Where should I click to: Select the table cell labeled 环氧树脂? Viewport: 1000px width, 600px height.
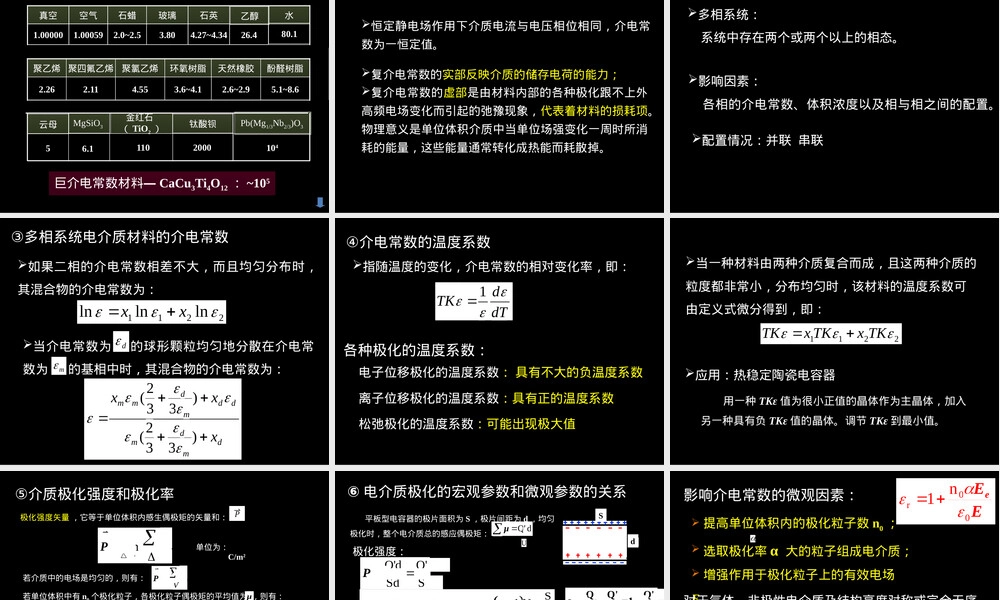click(188, 68)
